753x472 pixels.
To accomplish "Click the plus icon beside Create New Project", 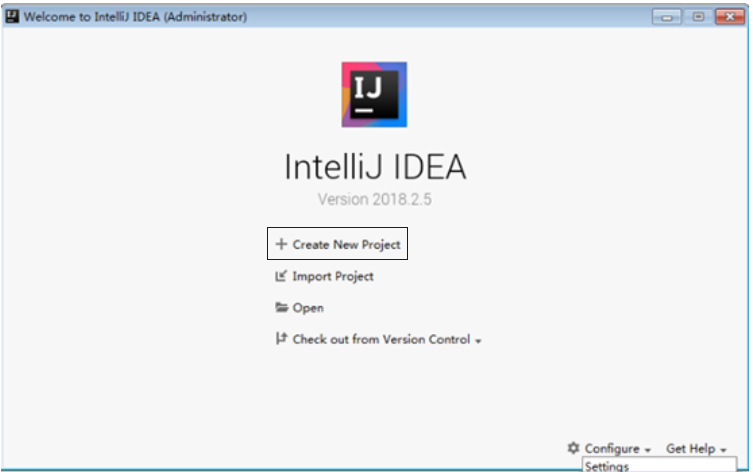I will click(x=281, y=244).
